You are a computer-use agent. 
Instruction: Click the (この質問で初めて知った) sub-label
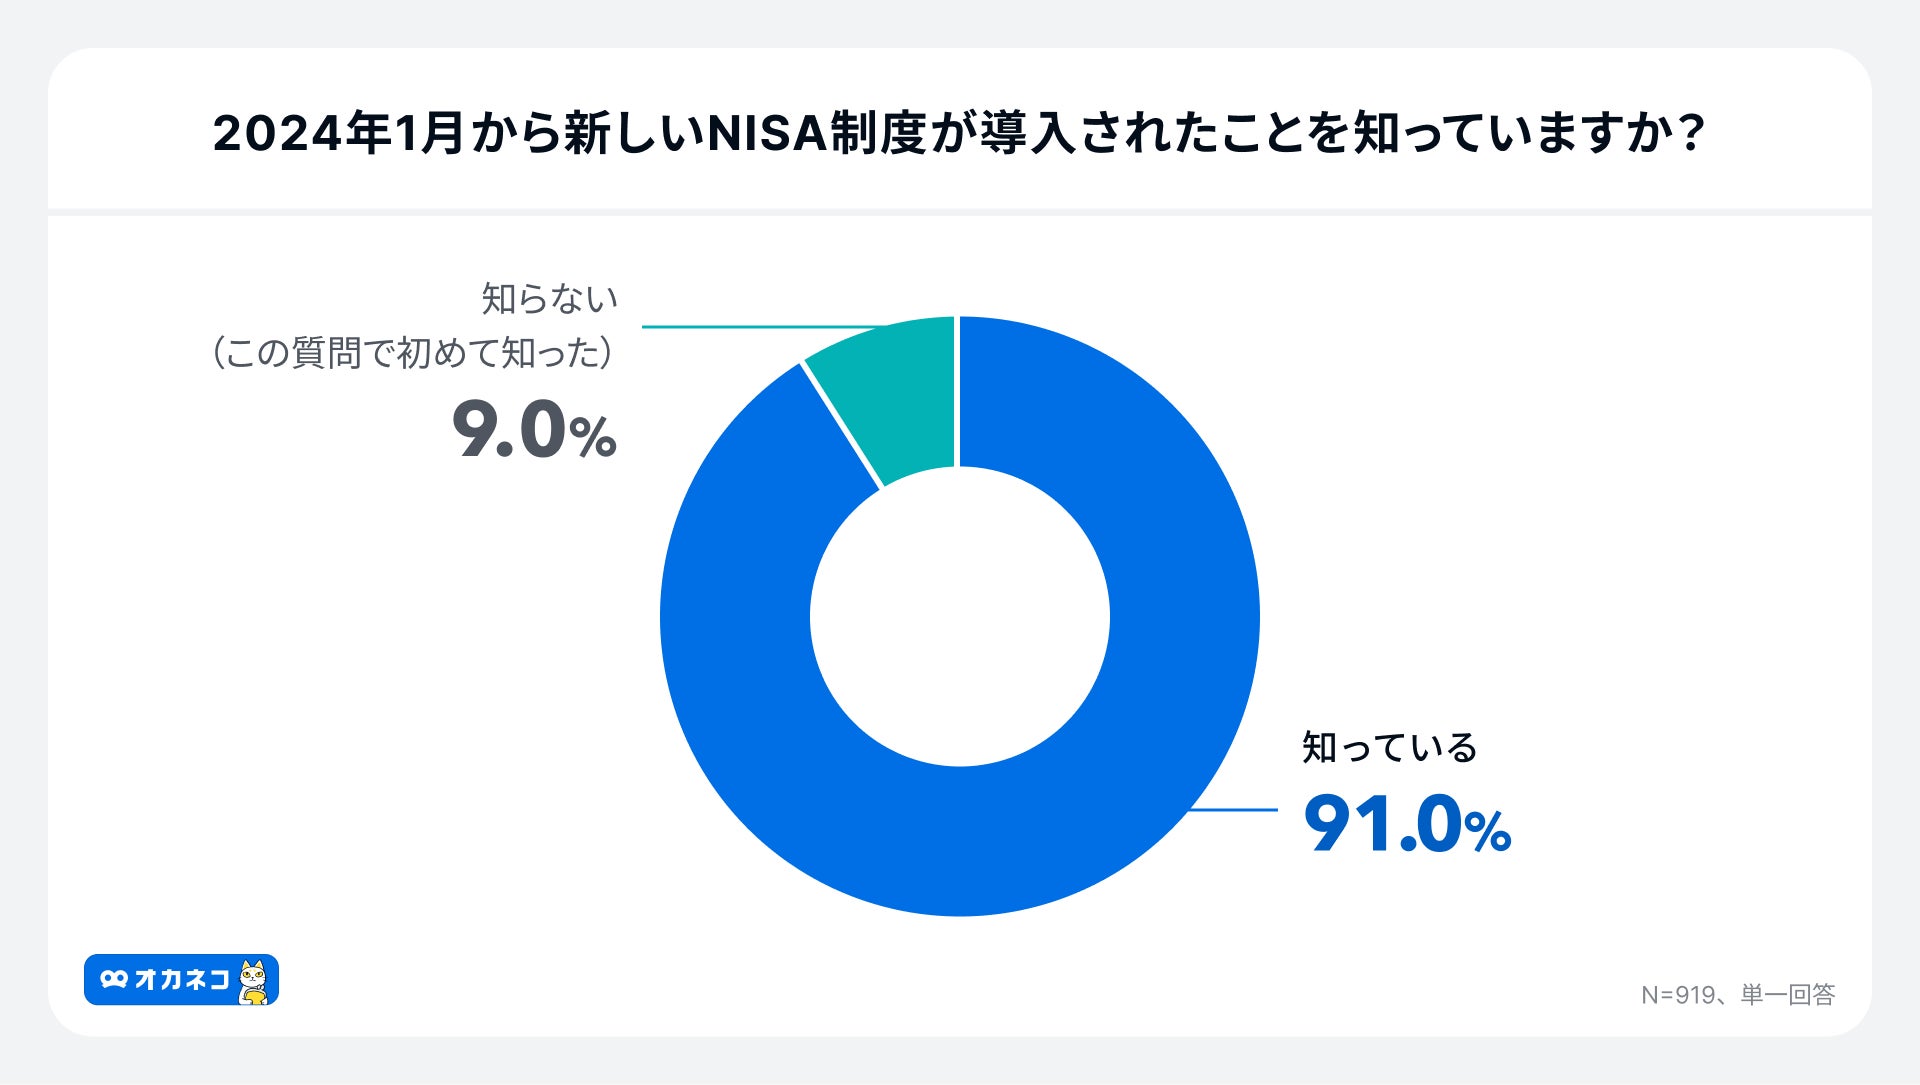[411, 353]
